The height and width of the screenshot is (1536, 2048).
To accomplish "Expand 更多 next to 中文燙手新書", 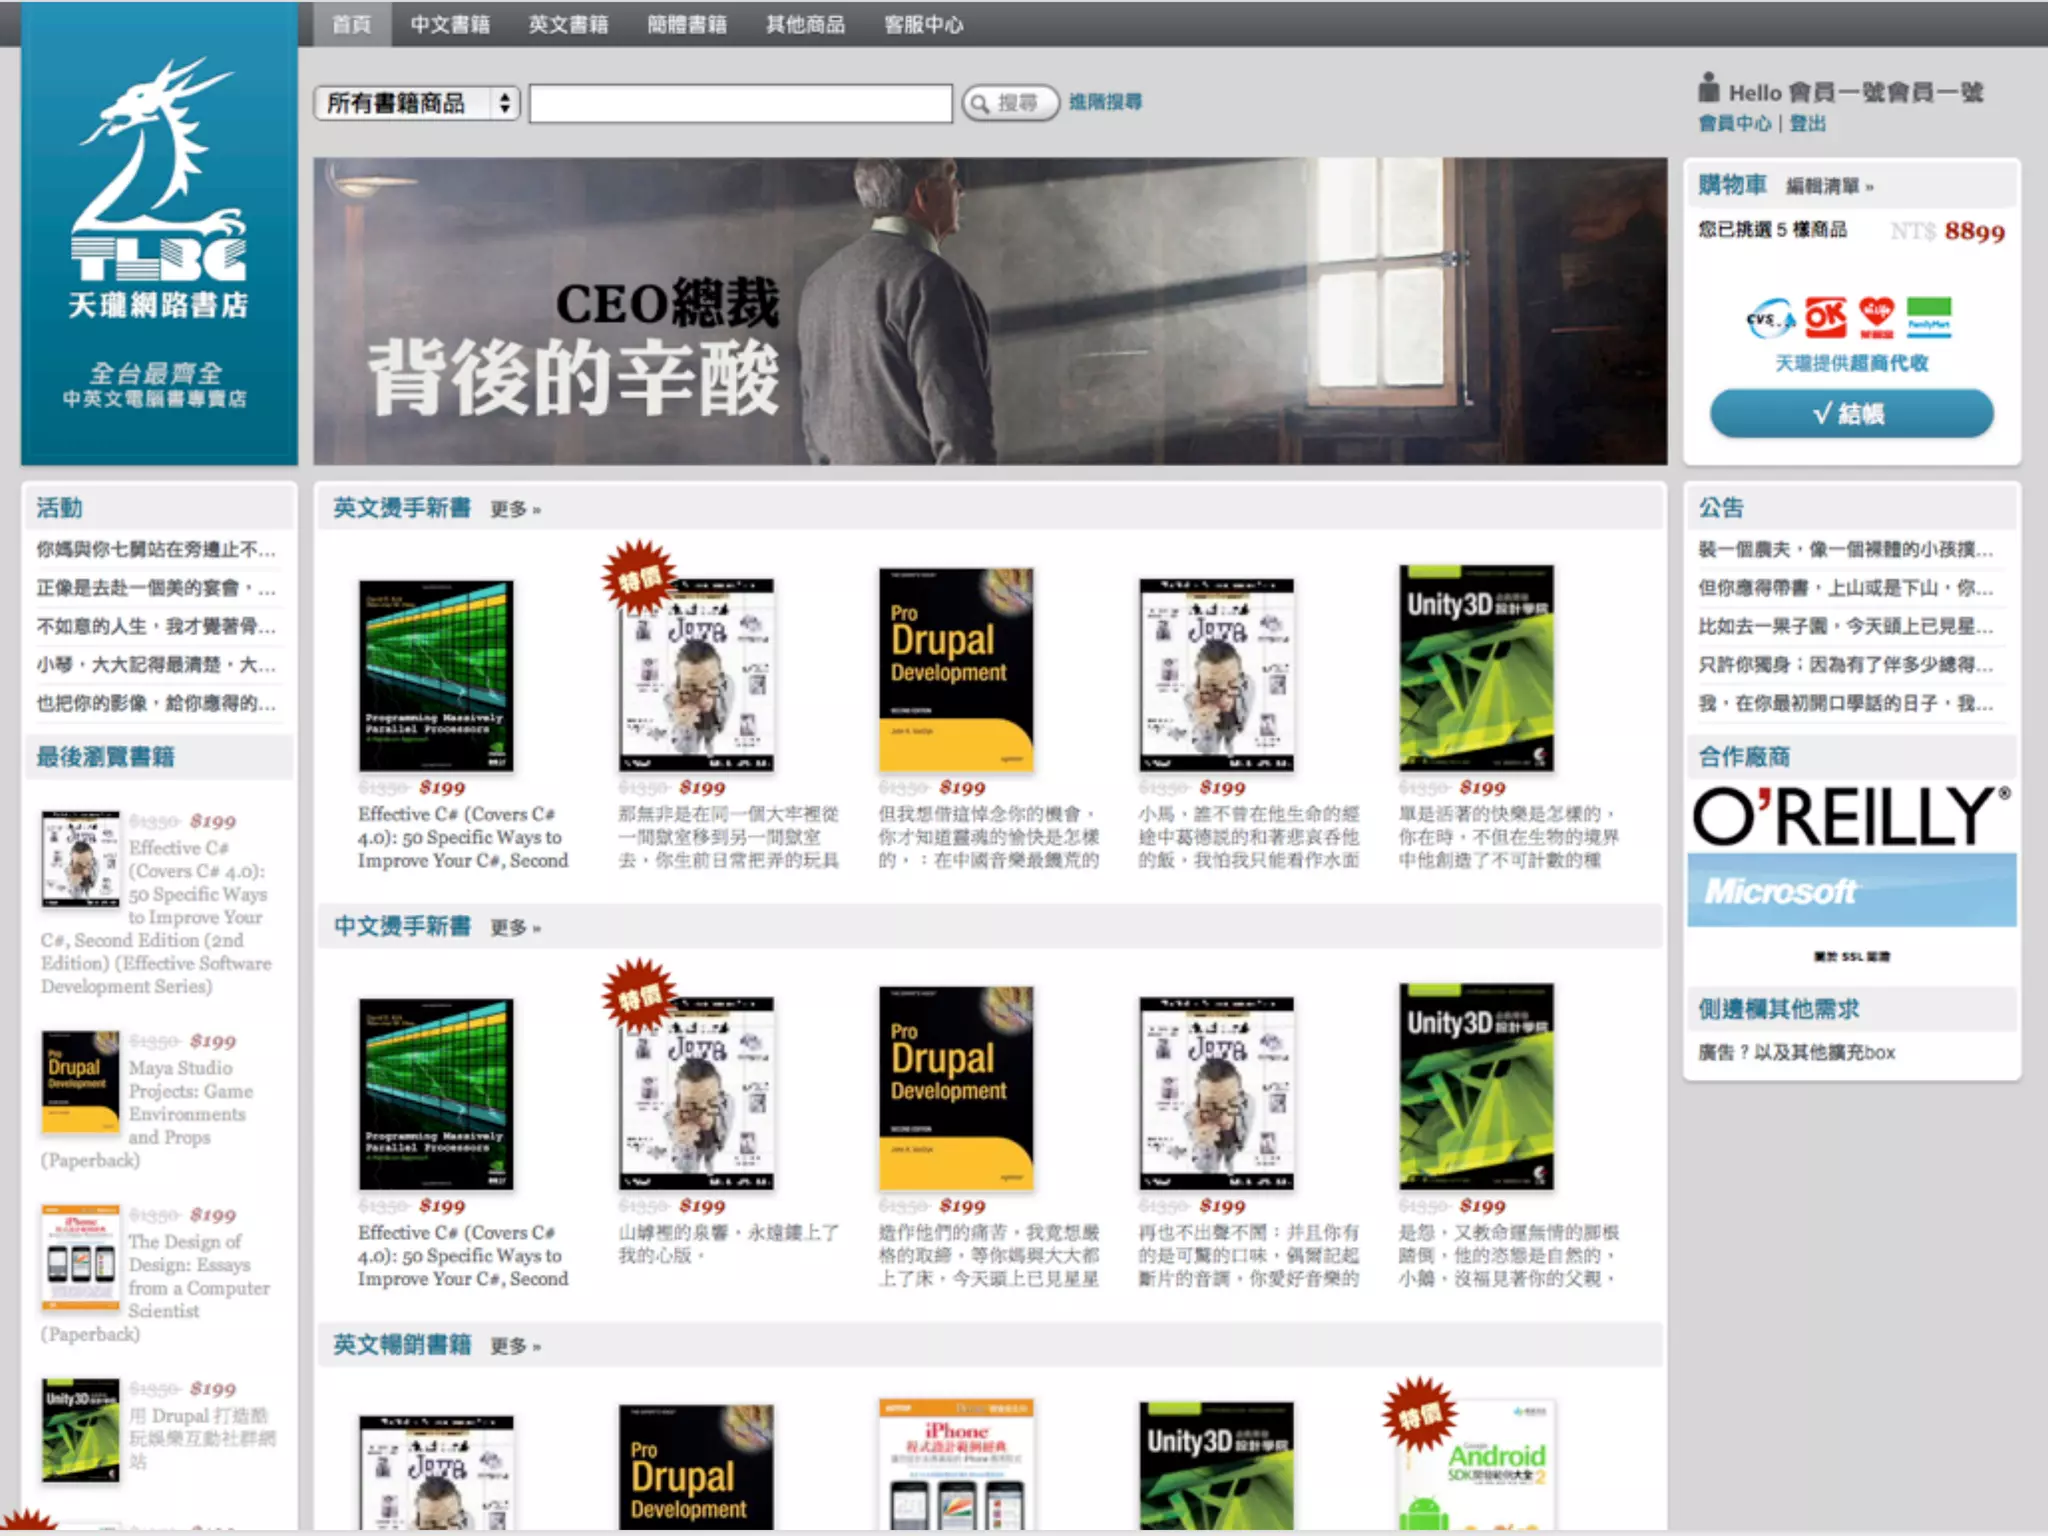I will click(514, 928).
